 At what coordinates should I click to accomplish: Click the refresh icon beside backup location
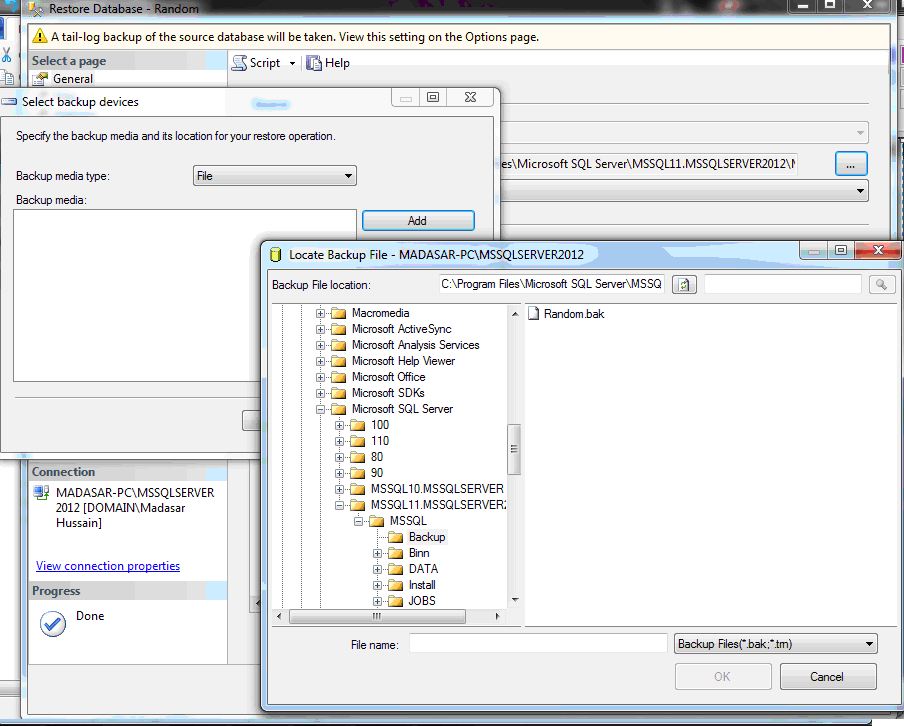[684, 285]
